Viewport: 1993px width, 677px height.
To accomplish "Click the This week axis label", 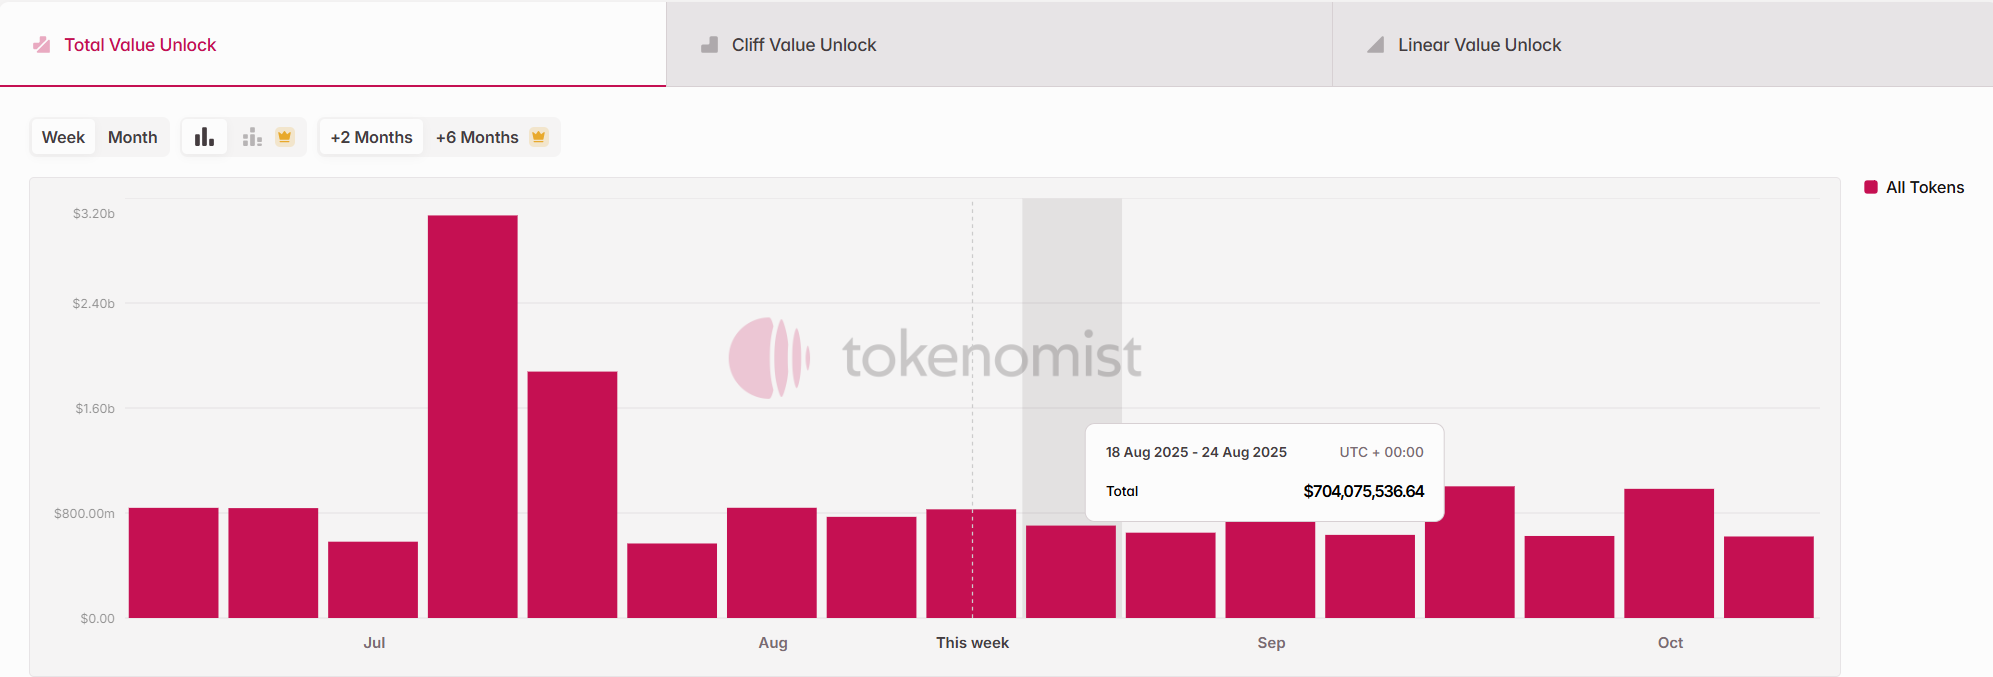I will click(x=972, y=643).
